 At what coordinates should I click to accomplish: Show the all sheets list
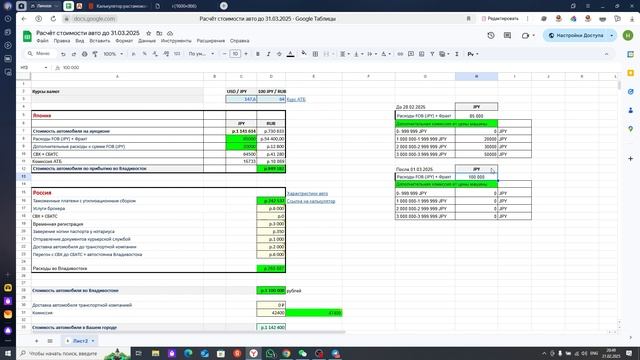(50, 341)
